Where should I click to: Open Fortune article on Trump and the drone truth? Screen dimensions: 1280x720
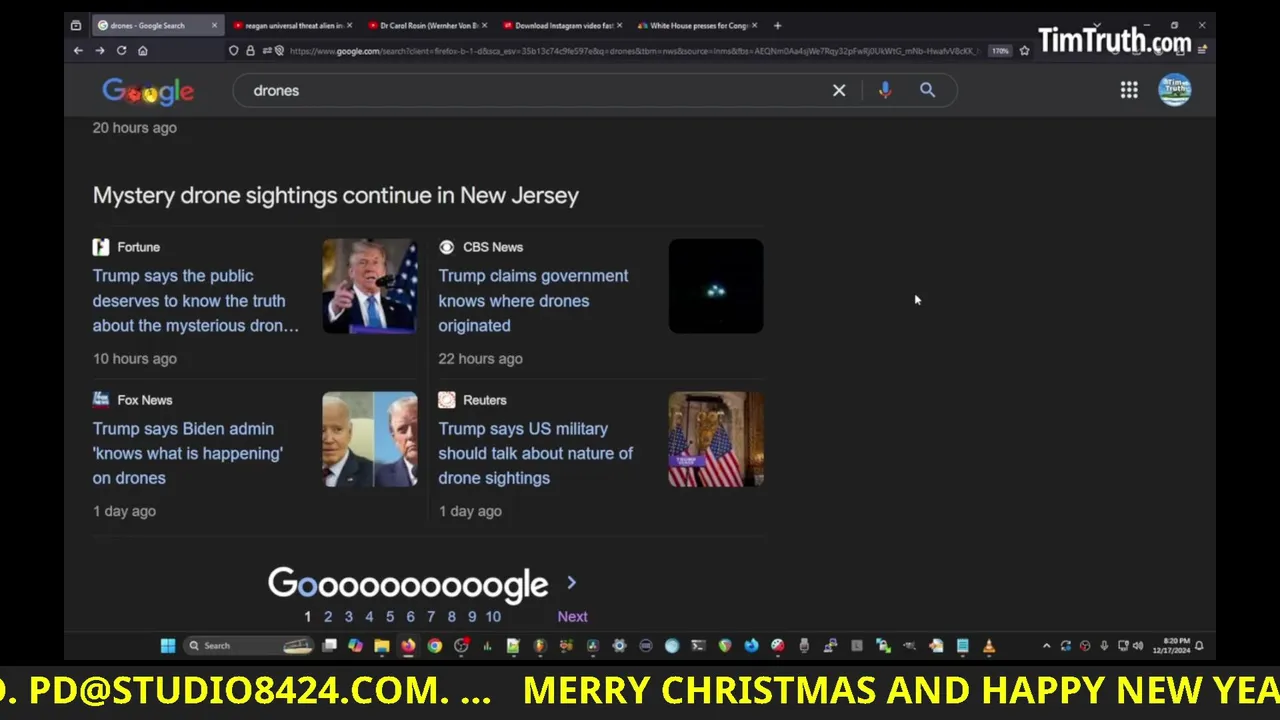[x=196, y=300]
